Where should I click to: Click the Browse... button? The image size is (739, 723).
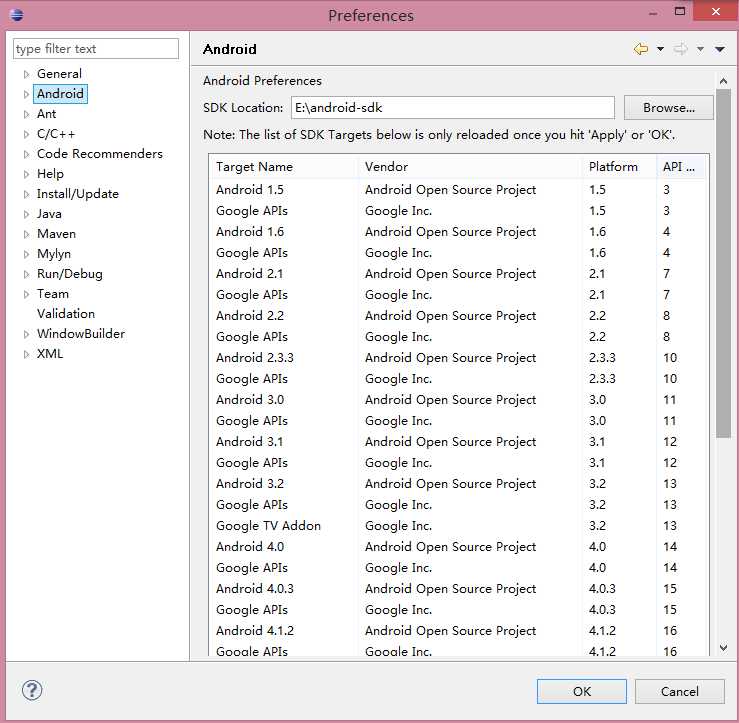click(669, 107)
